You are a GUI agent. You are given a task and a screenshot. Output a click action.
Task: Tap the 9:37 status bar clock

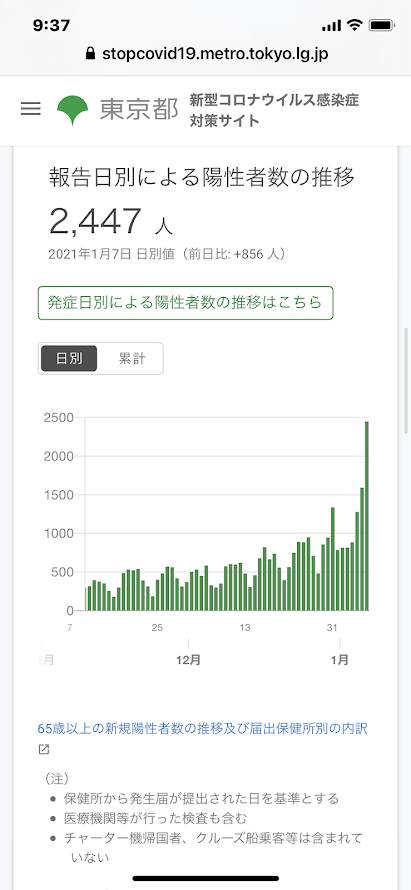[x=51, y=25]
